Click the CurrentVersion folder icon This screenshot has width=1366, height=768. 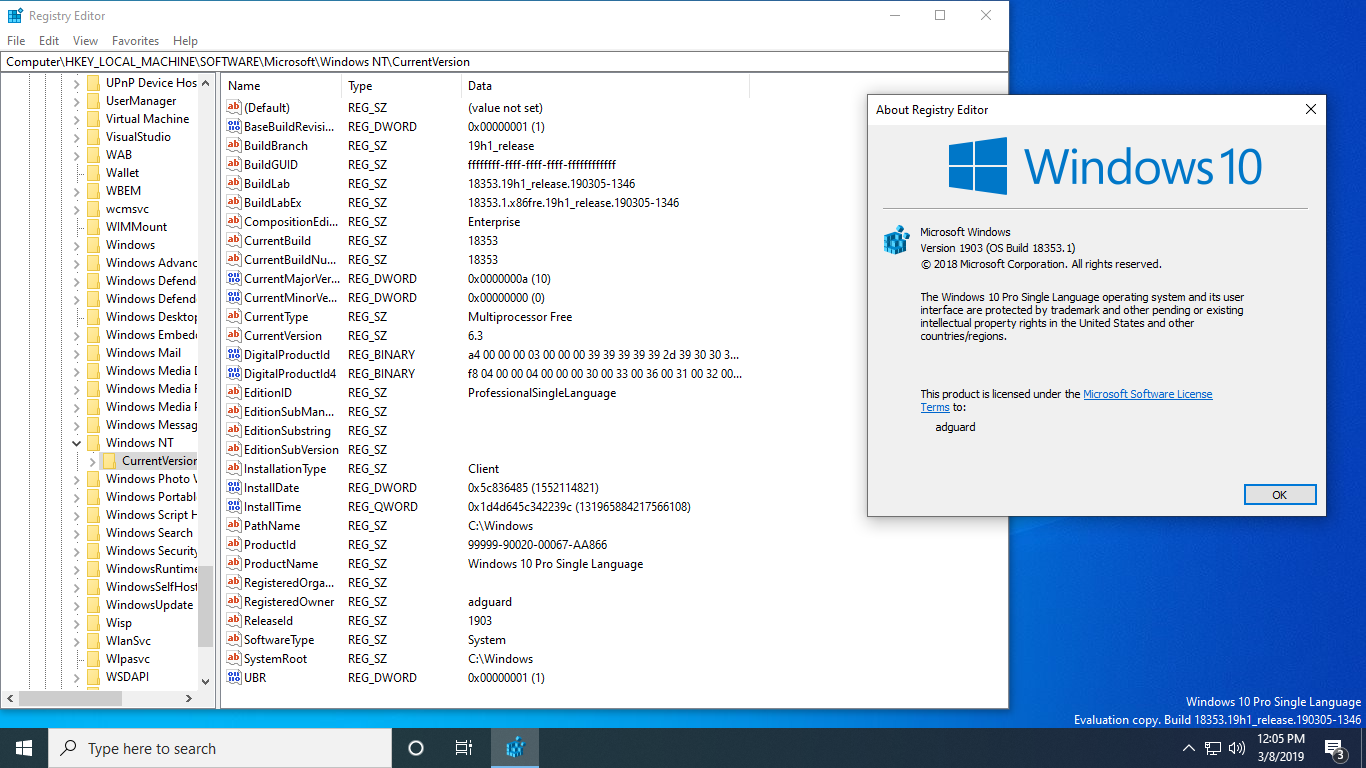pos(110,461)
